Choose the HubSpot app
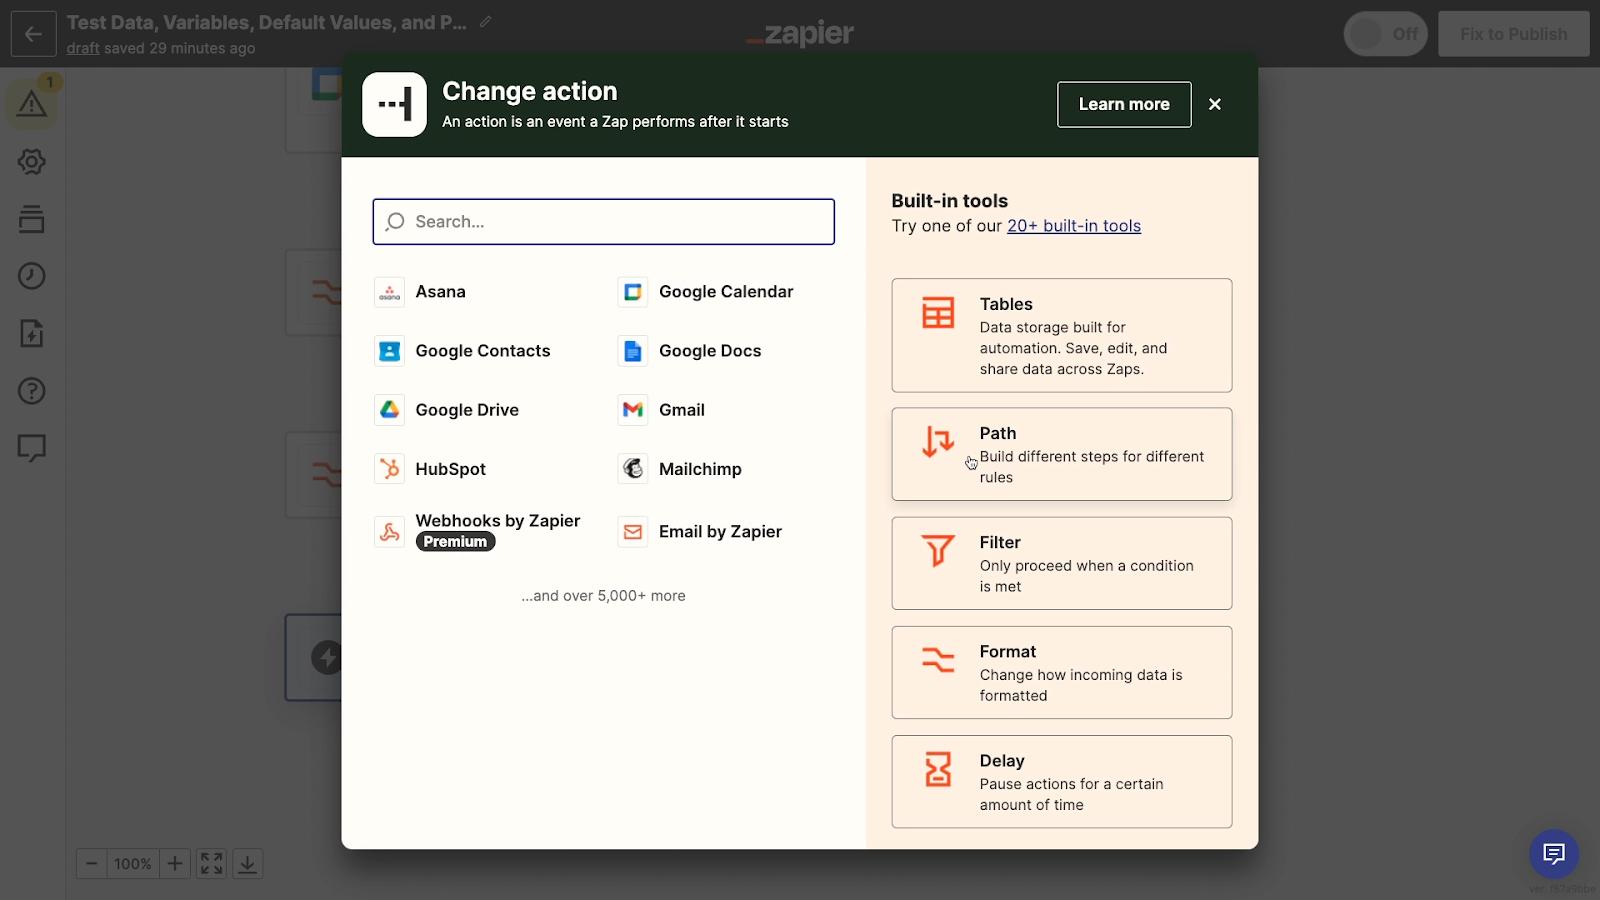 pos(431,469)
